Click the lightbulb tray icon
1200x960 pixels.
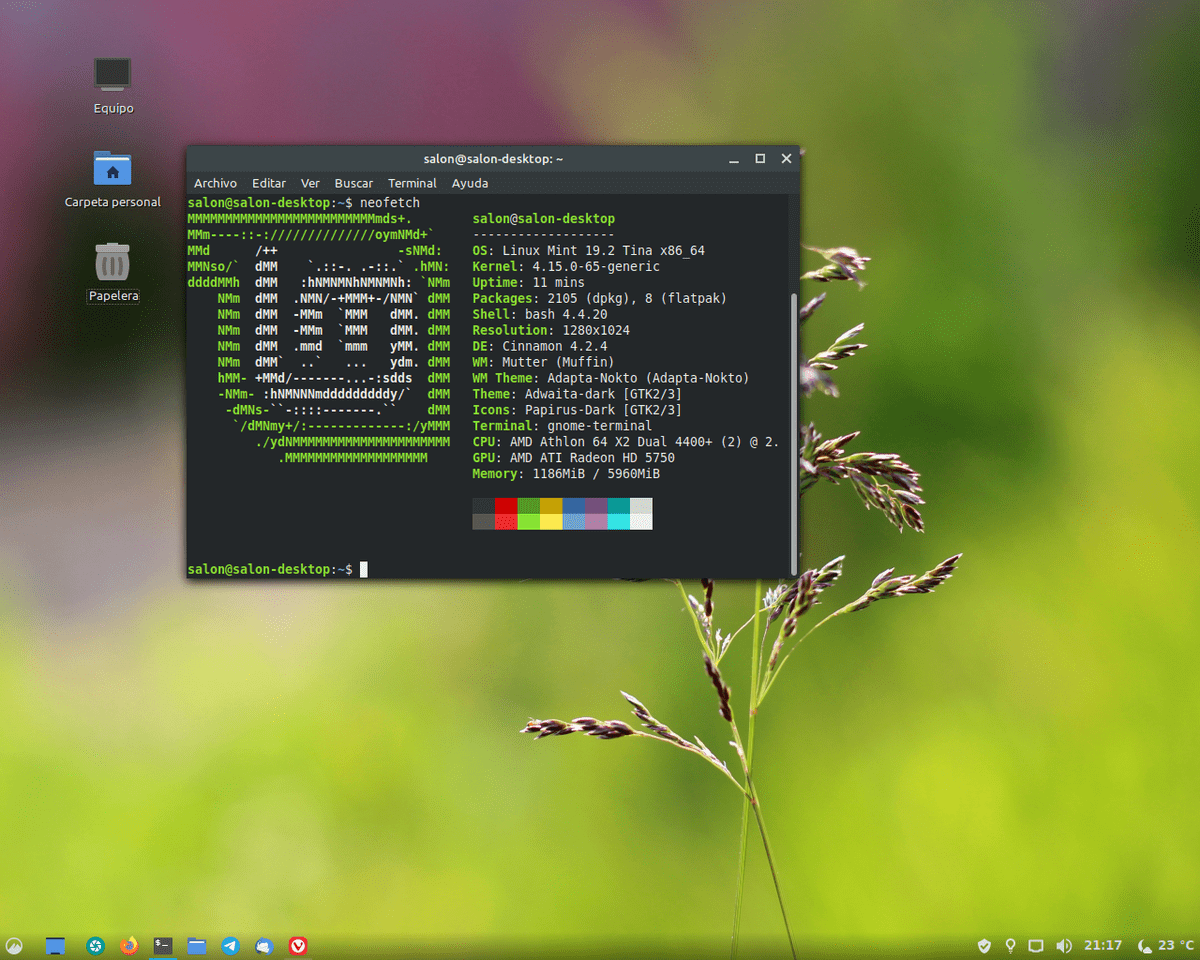click(1010, 945)
